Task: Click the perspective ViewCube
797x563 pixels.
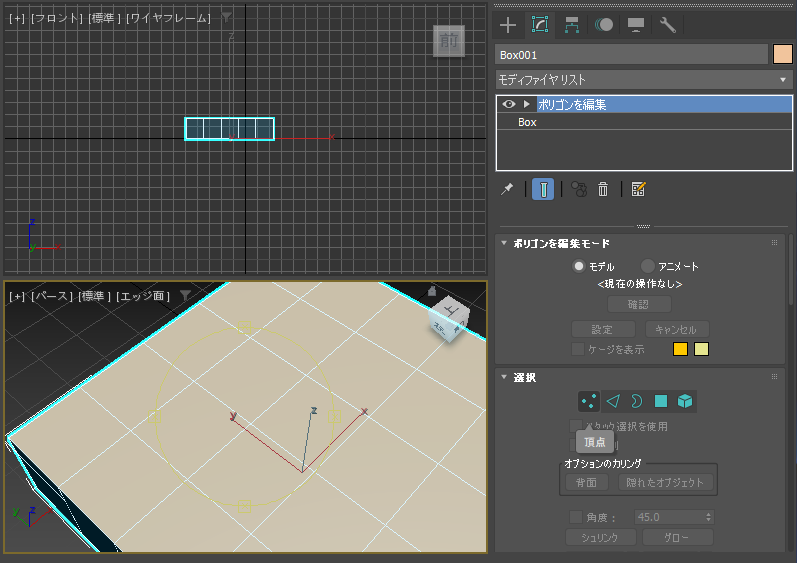Action: point(448,318)
